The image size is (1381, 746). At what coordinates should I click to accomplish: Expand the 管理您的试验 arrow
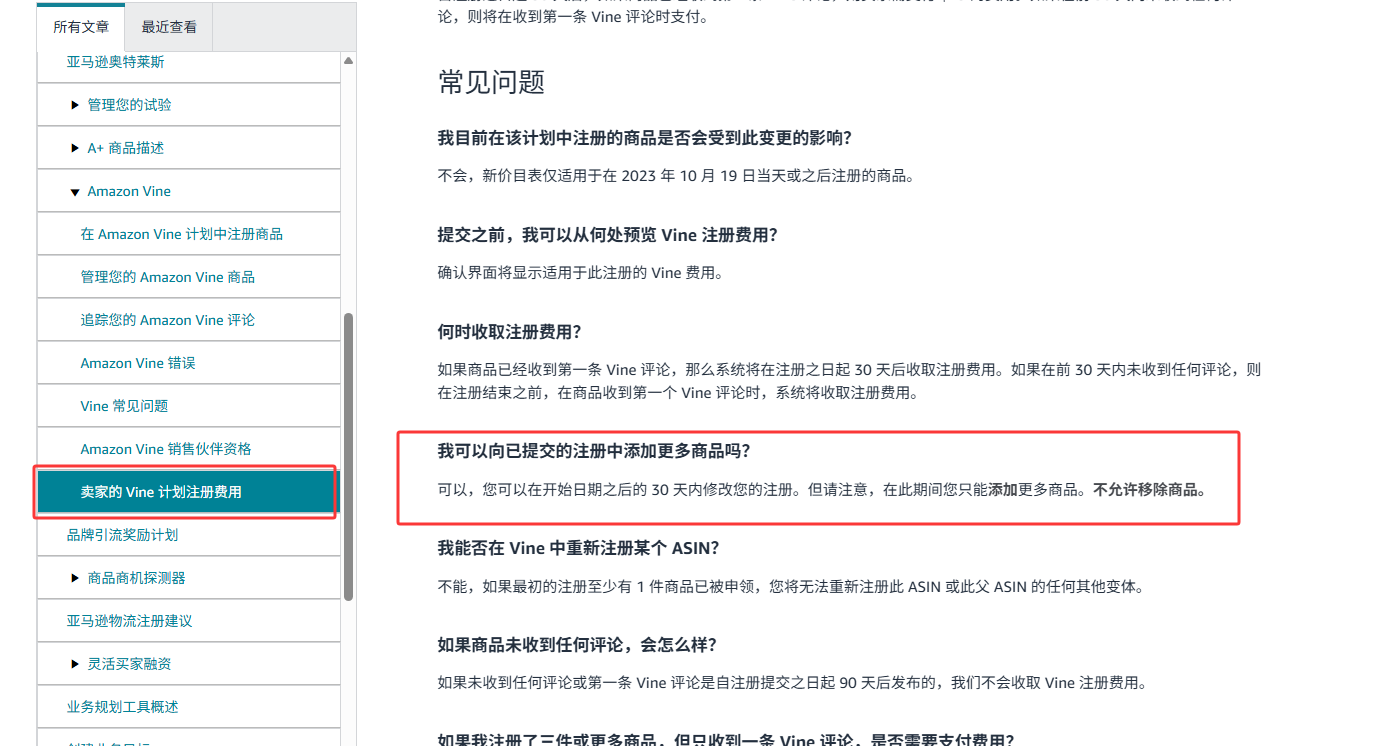75,105
